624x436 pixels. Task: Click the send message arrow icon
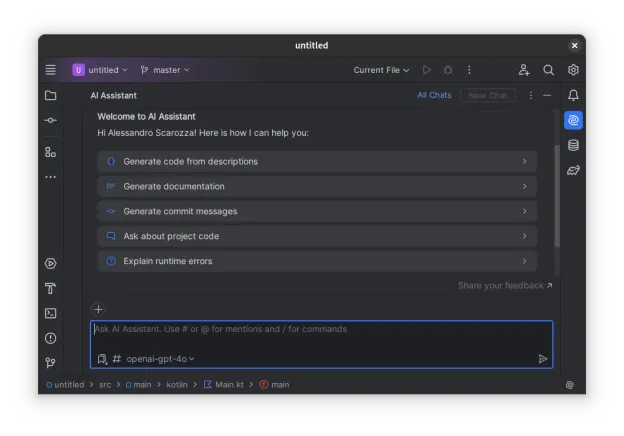tap(543, 358)
